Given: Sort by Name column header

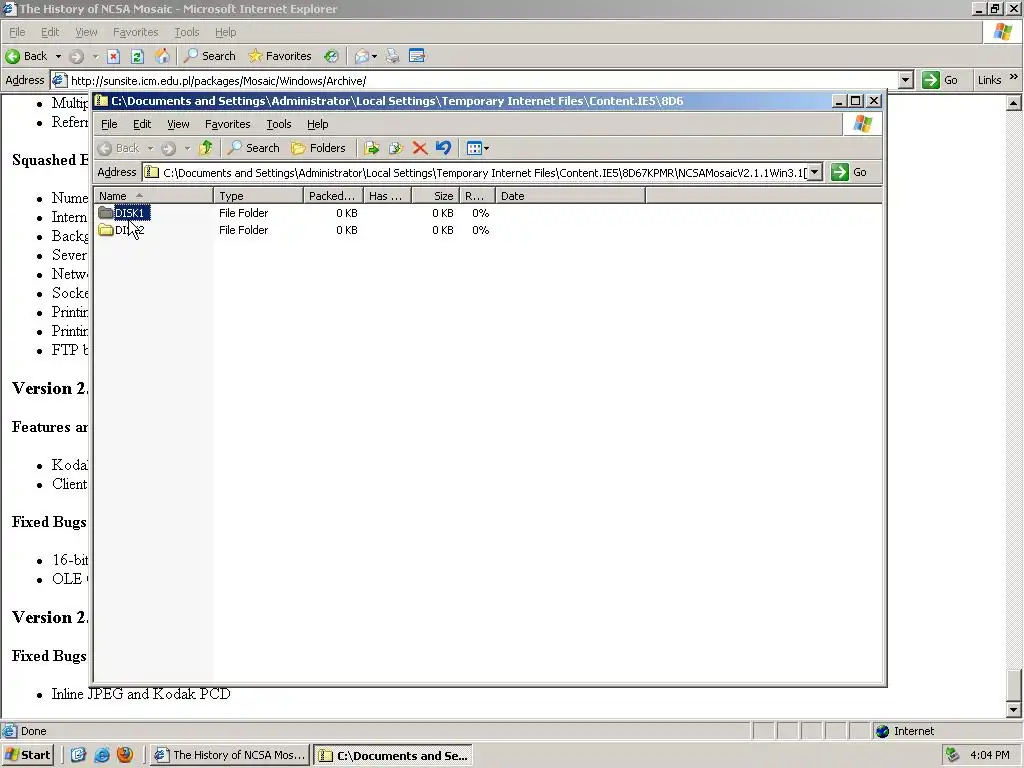Looking at the screenshot, I should [x=153, y=196].
